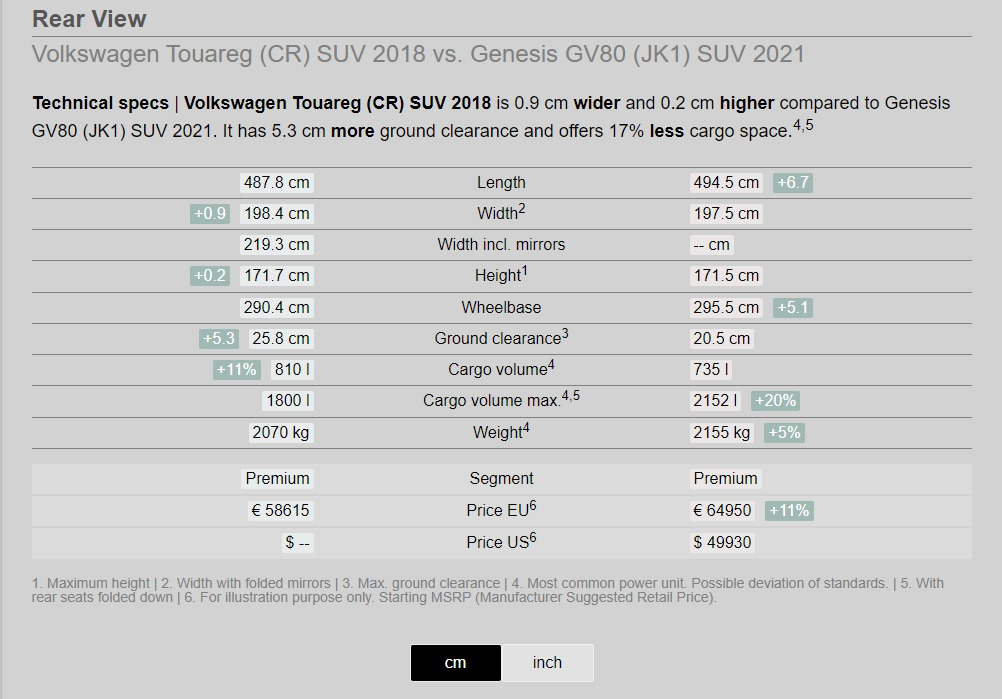Viewport: 1002px width, 699px height.
Task: Select the GV80 wheelbase 295.5 cm
Action: point(726,307)
